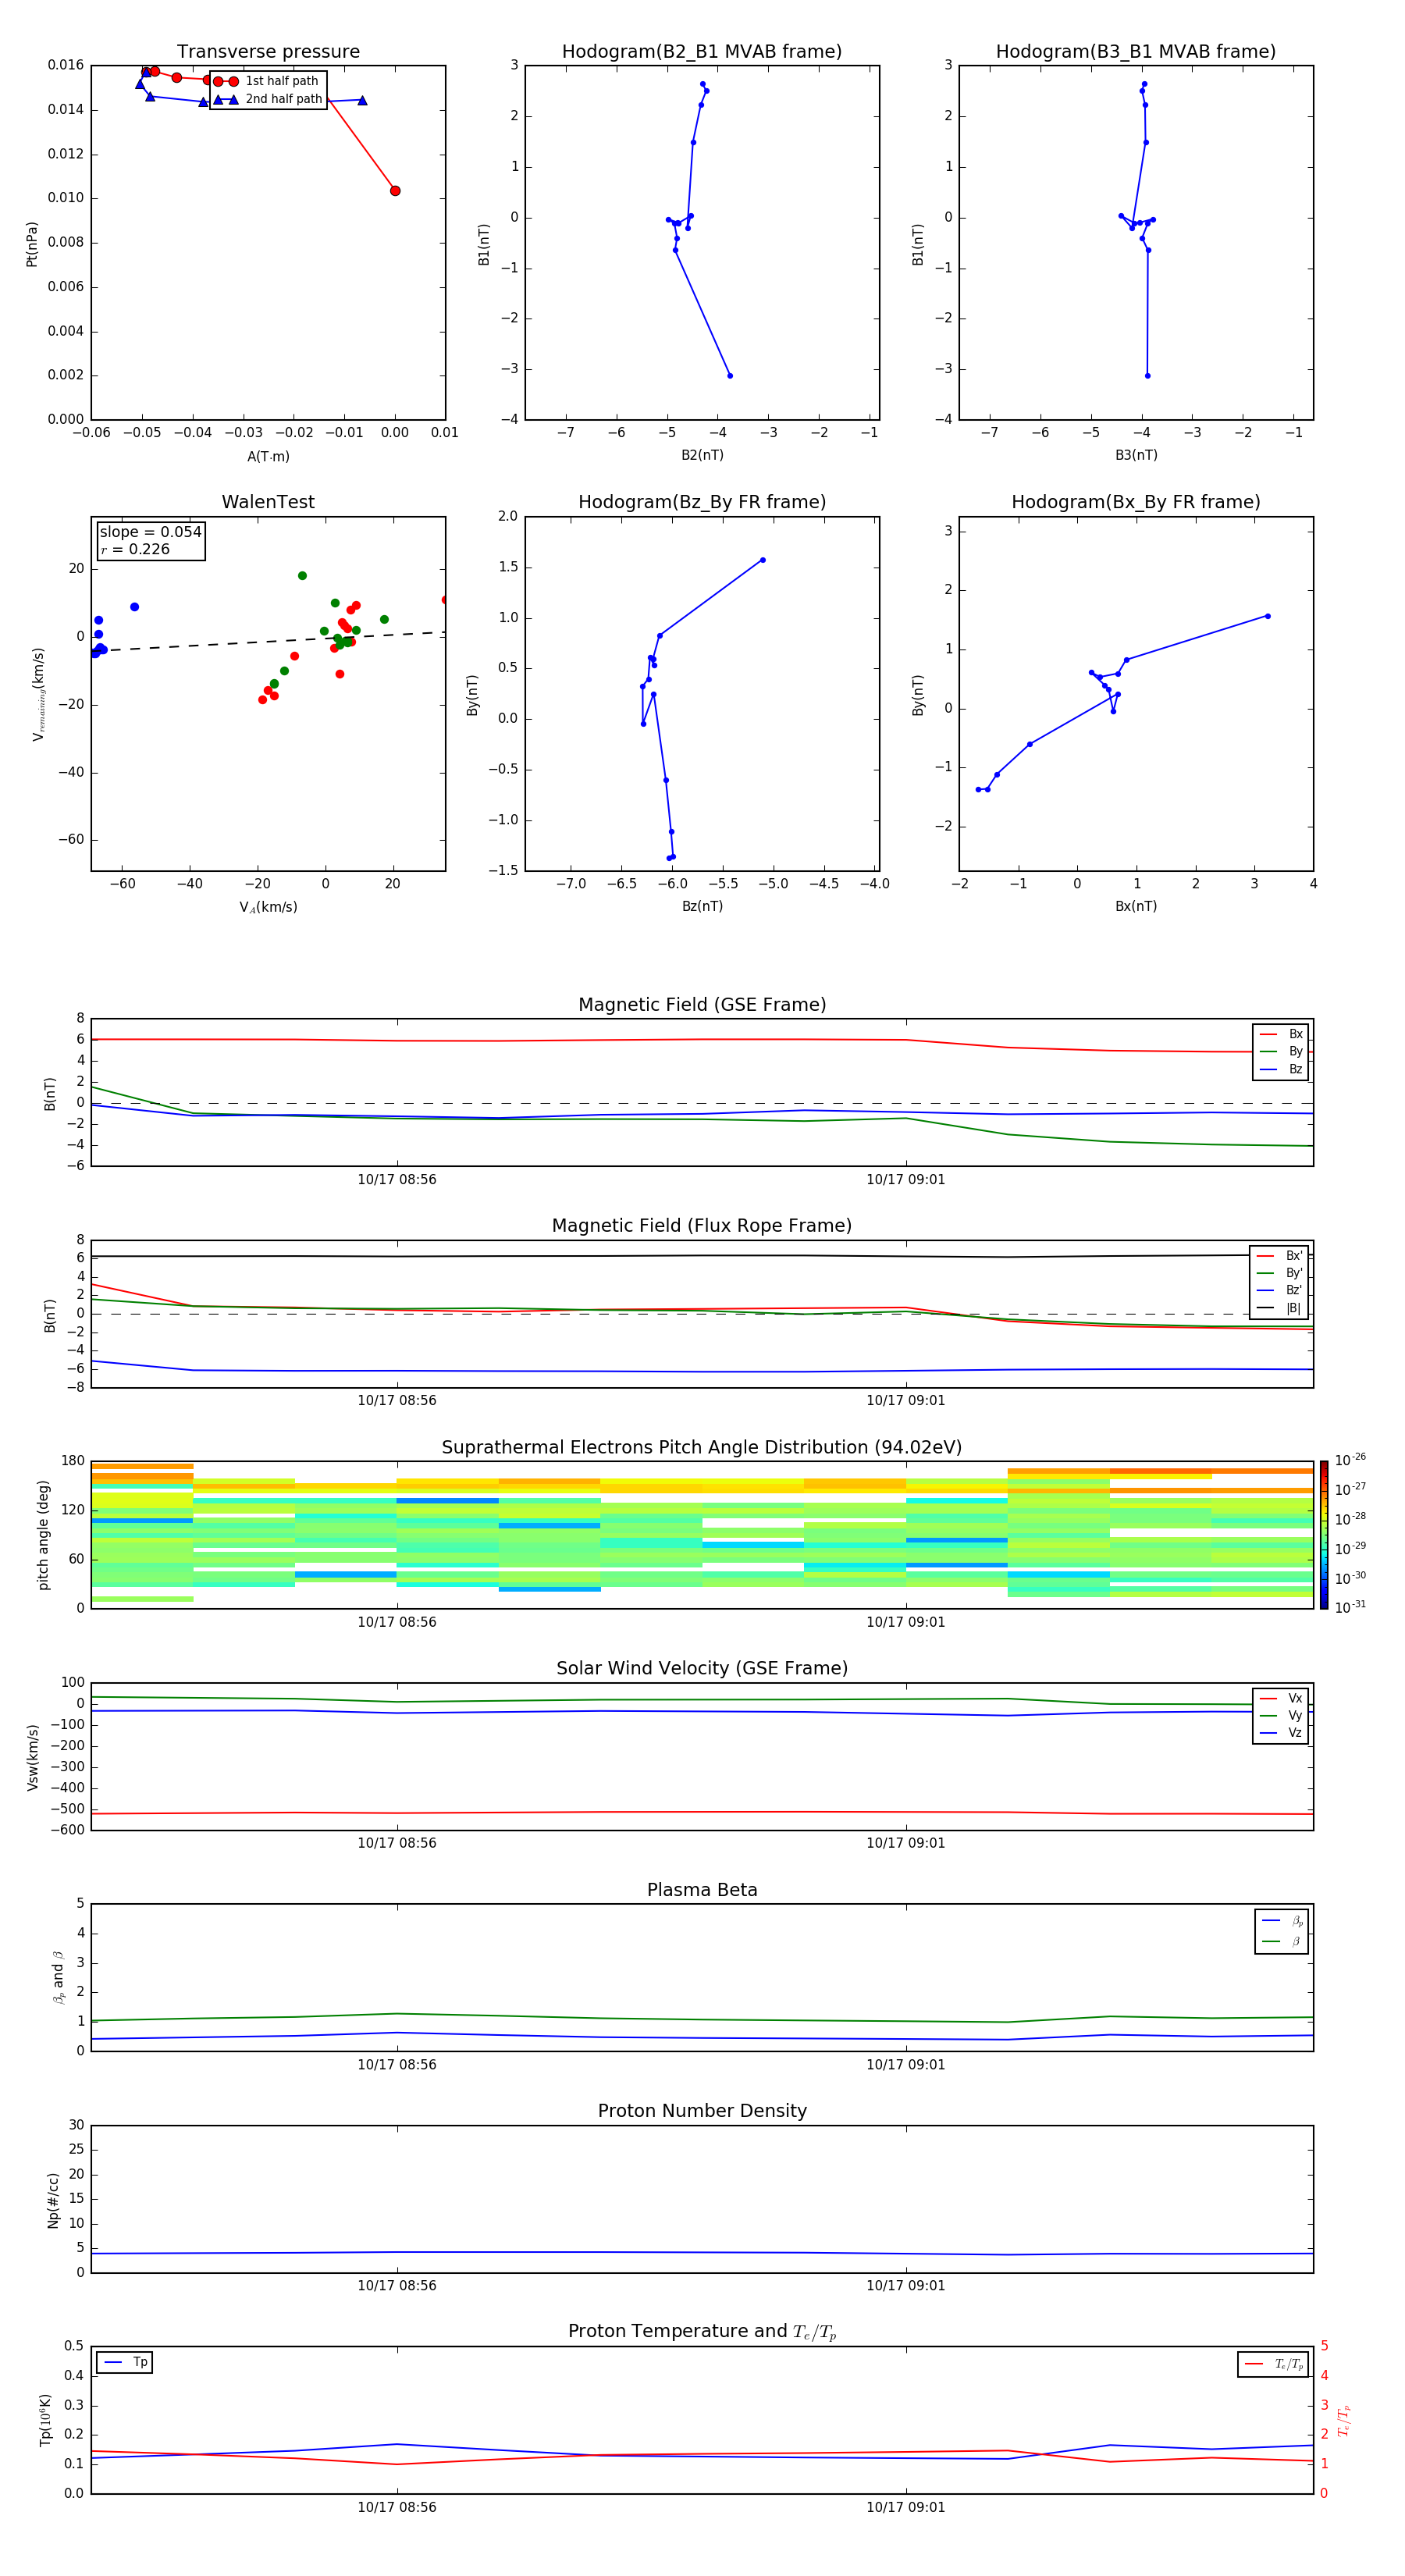Click the 'pitch angle (deg)' axis label

(43, 1535)
